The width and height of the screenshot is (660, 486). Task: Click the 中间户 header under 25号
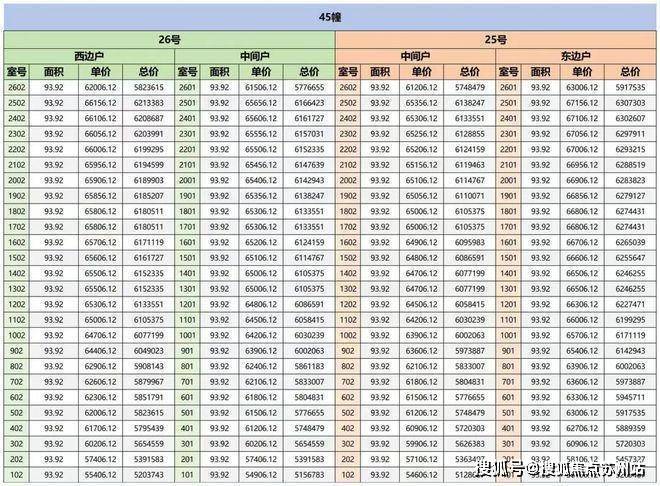415,56
